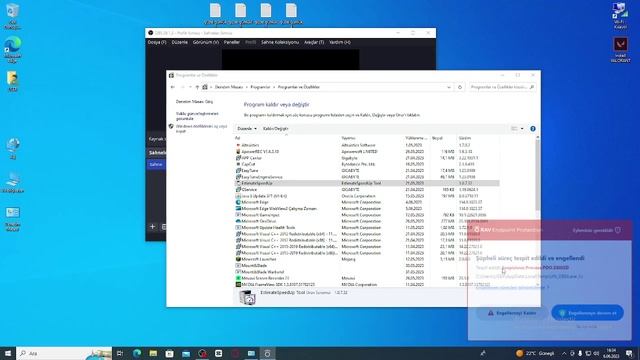Select Microsoft Edge row in list
Screen dimensions: 640x360
click(367, 202)
